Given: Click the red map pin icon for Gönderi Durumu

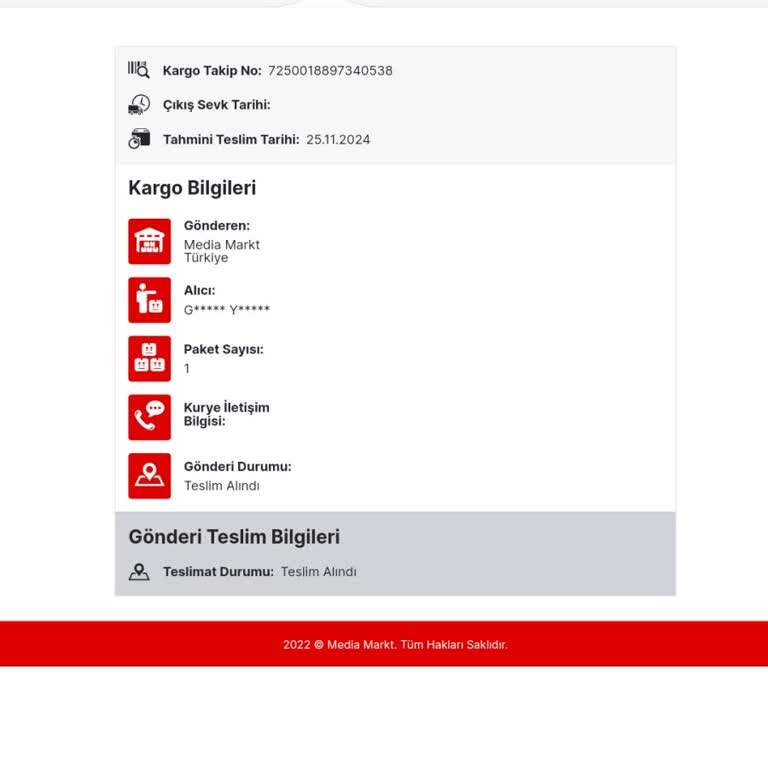Looking at the screenshot, I should pos(149,476).
